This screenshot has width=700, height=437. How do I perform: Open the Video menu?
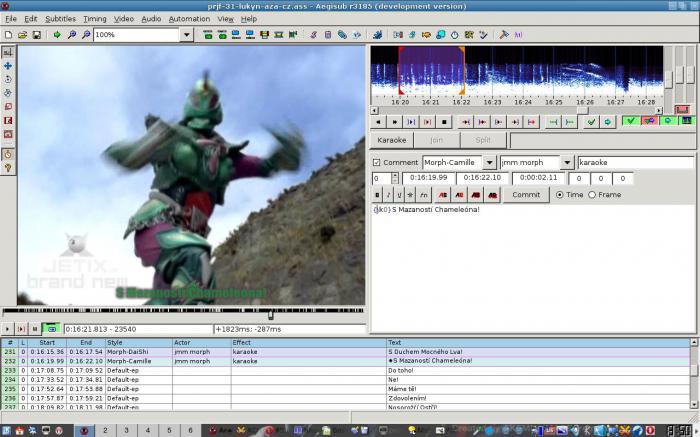click(x=124, y=19)
